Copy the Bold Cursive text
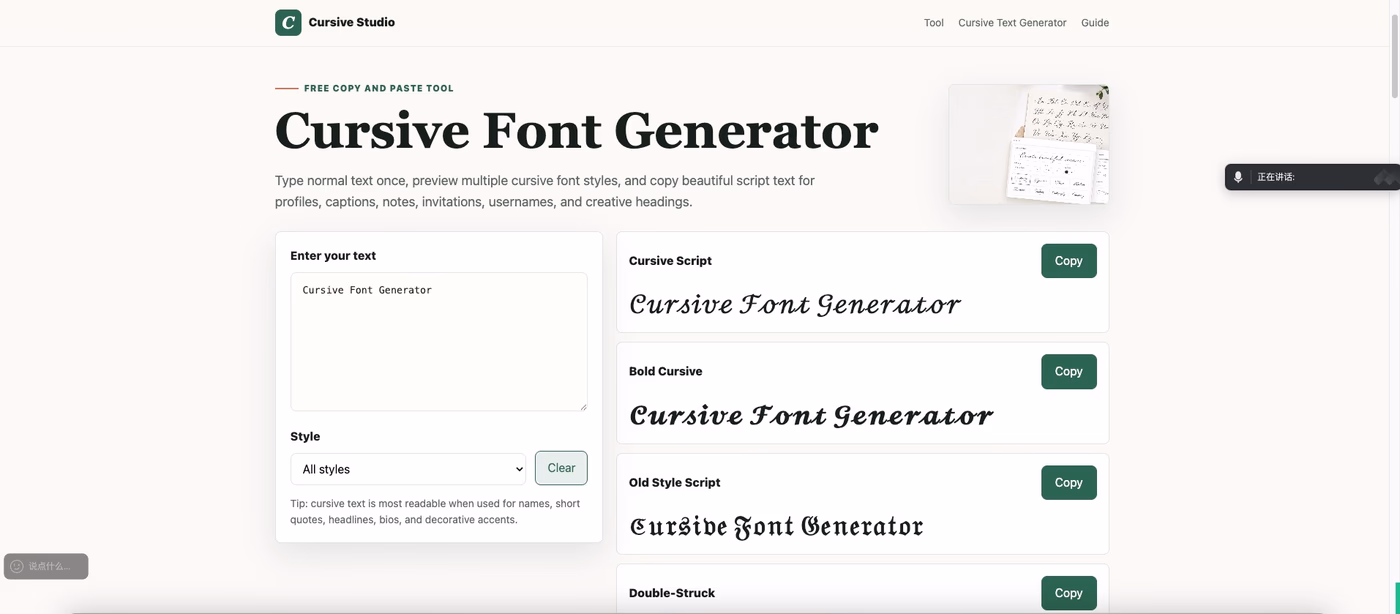This screenshot has height=614, width=1400. [x=1069, y=371]
